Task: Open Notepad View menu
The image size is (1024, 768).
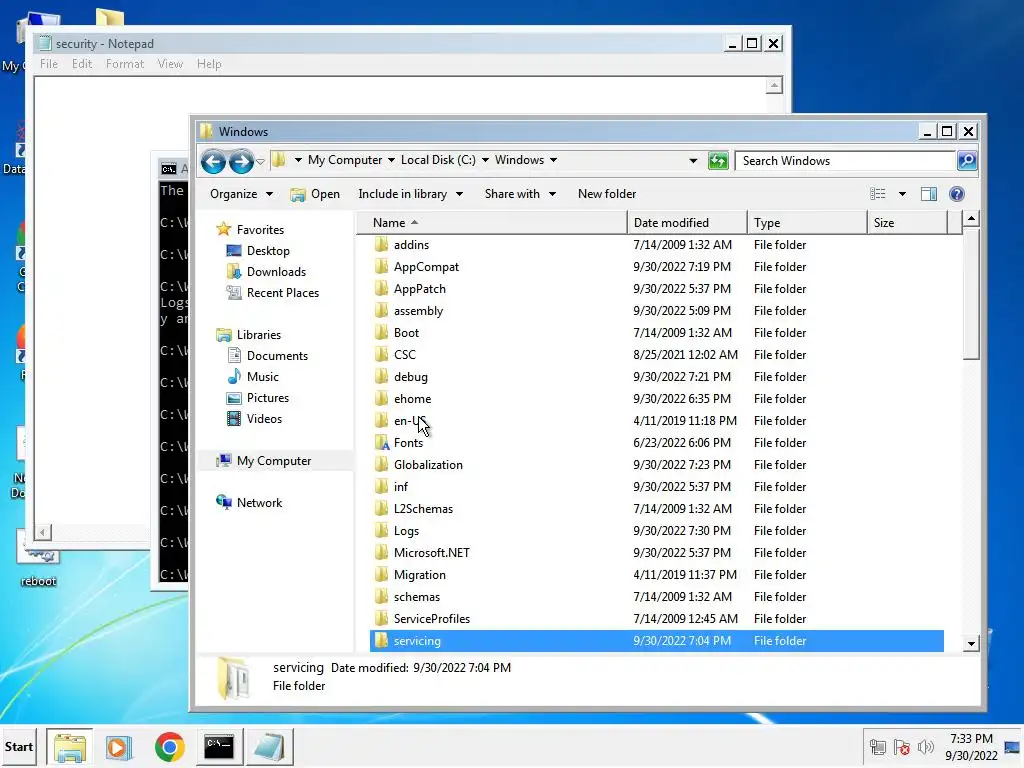Action: coord(170,64)
